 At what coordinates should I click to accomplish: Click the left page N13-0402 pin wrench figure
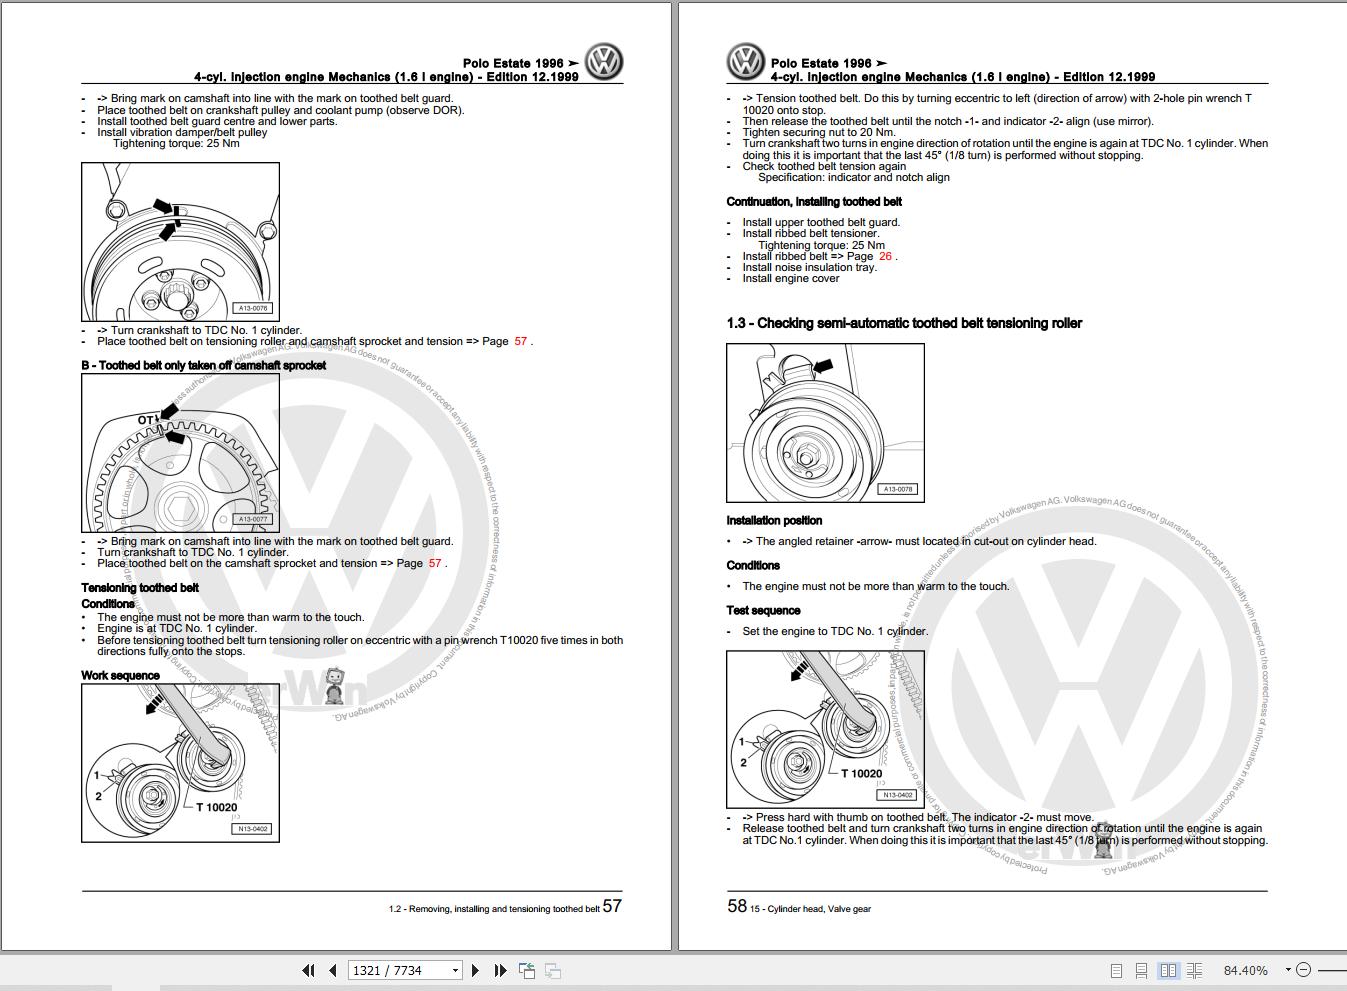click(180, 763)
